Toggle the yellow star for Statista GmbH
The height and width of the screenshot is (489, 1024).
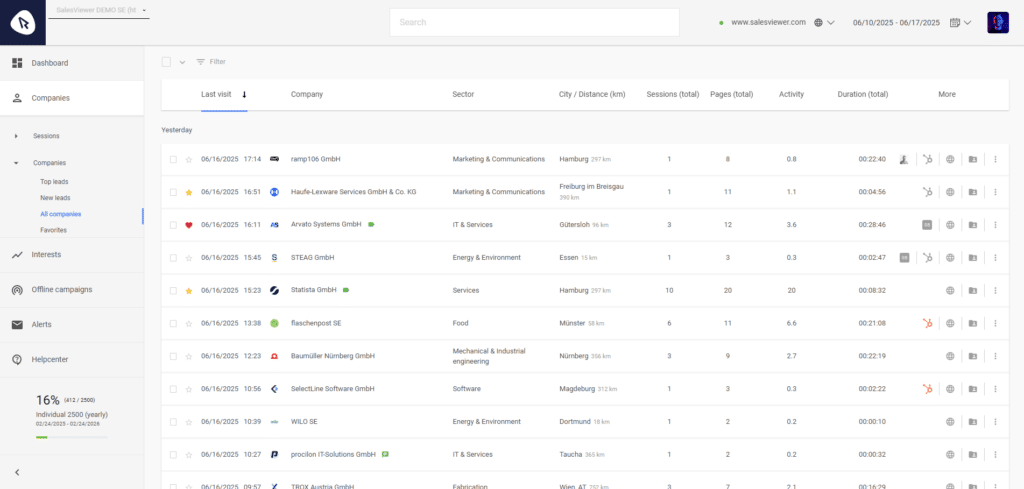pos(189,291)
